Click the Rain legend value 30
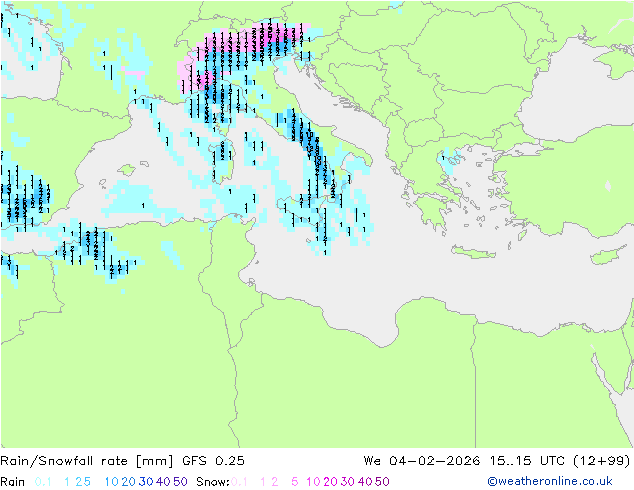Viewport: 634px width, 490px height. (x=146, y=482)
